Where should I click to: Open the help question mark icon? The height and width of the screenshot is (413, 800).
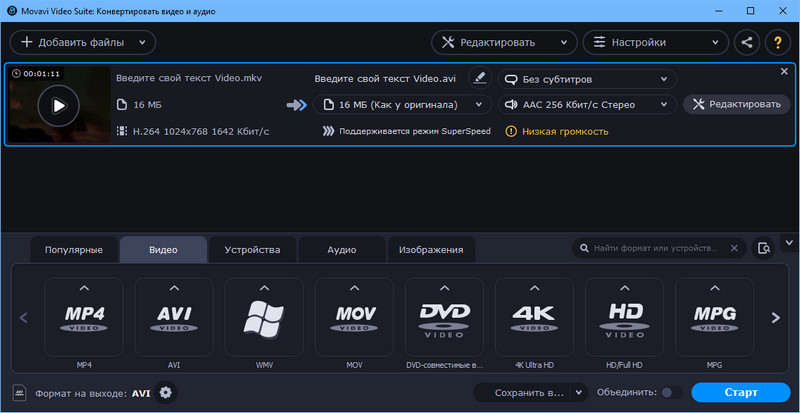[x=778, y=42]
